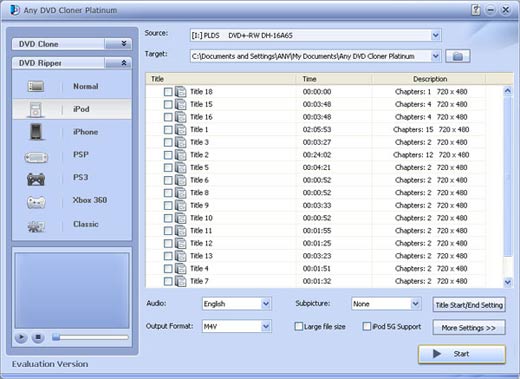This screenshot has height=379, width=520.
Task: Close the Any DVD Cloner window
Action: tap(505, 10)
